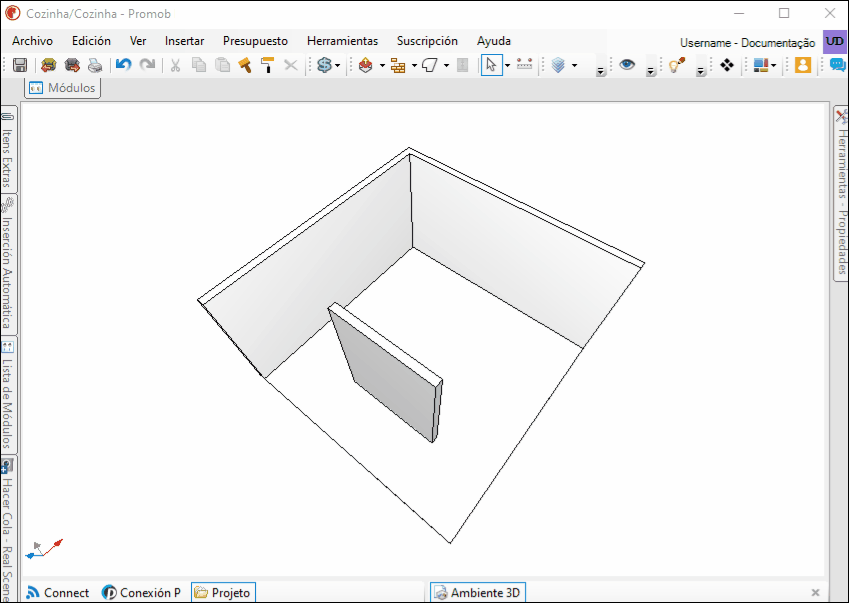Image resolution: width=849 pixels, height=603 pixels.
Task: Expand the floor shape dropdown arrow
Action: [x=446, y=65]
